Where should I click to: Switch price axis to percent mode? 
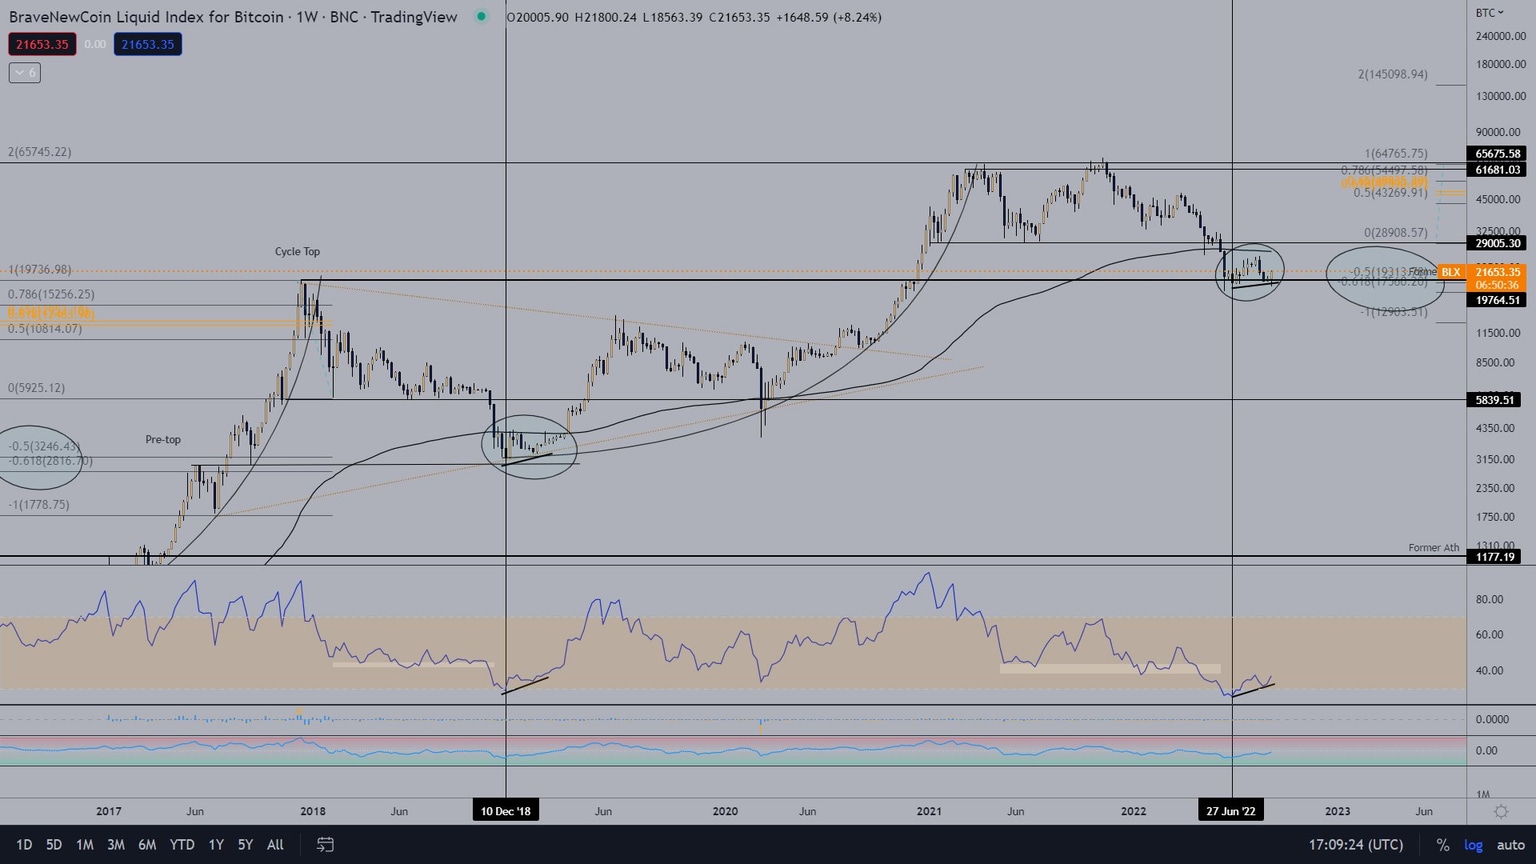(x=1441, y=845)
